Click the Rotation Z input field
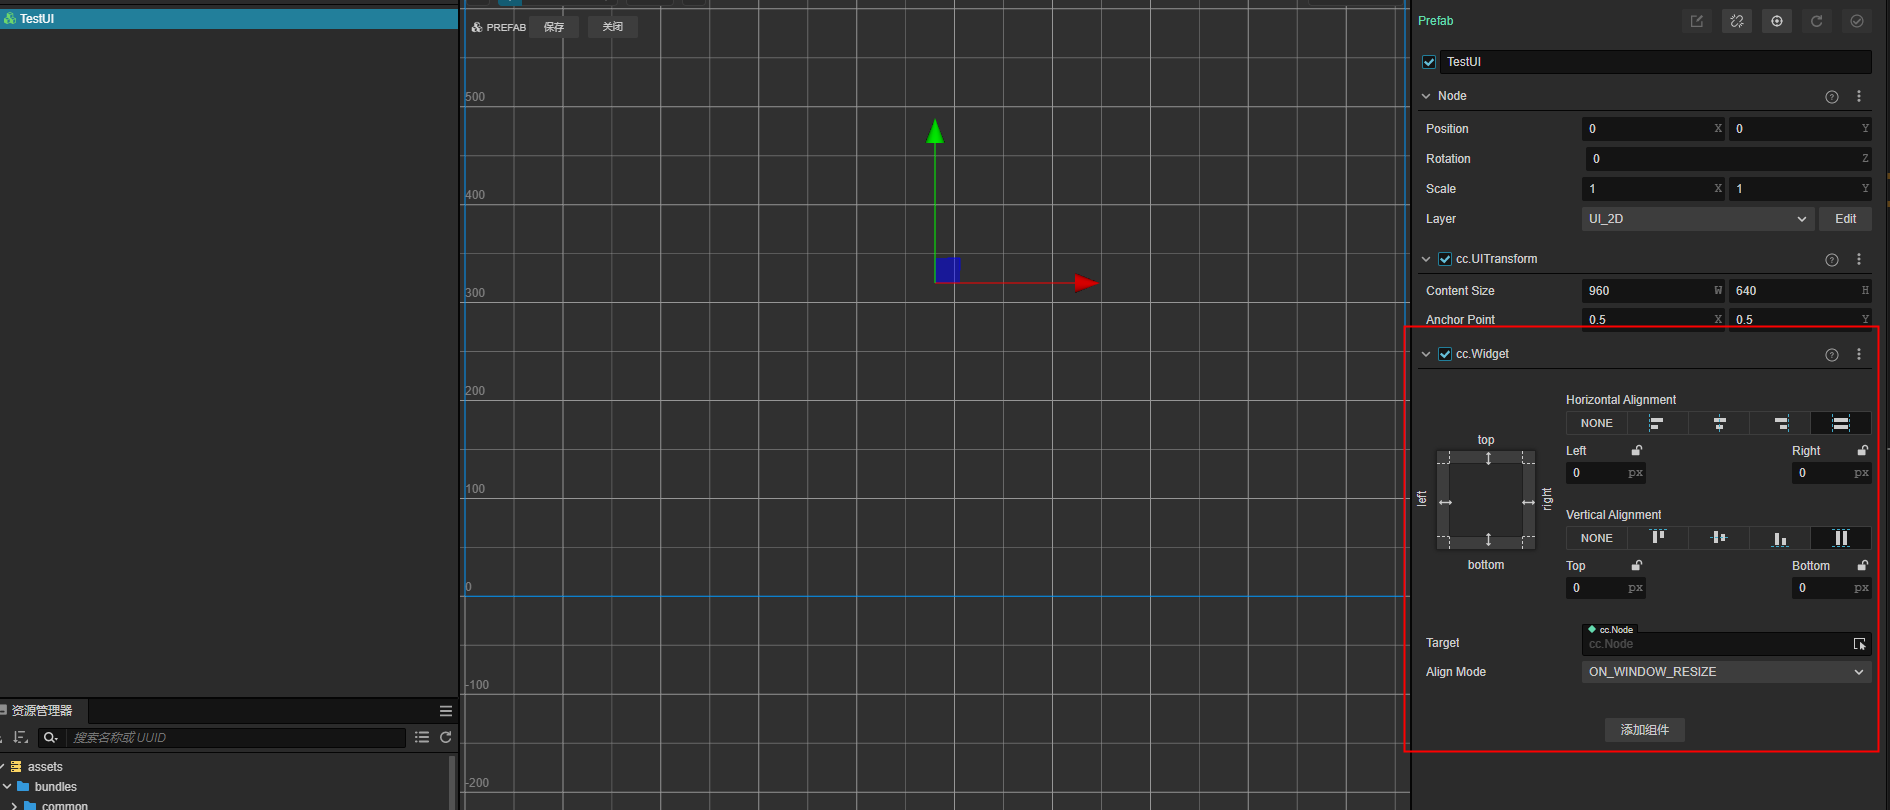This screenshot has width=1890, height=810. (1729, 159)
